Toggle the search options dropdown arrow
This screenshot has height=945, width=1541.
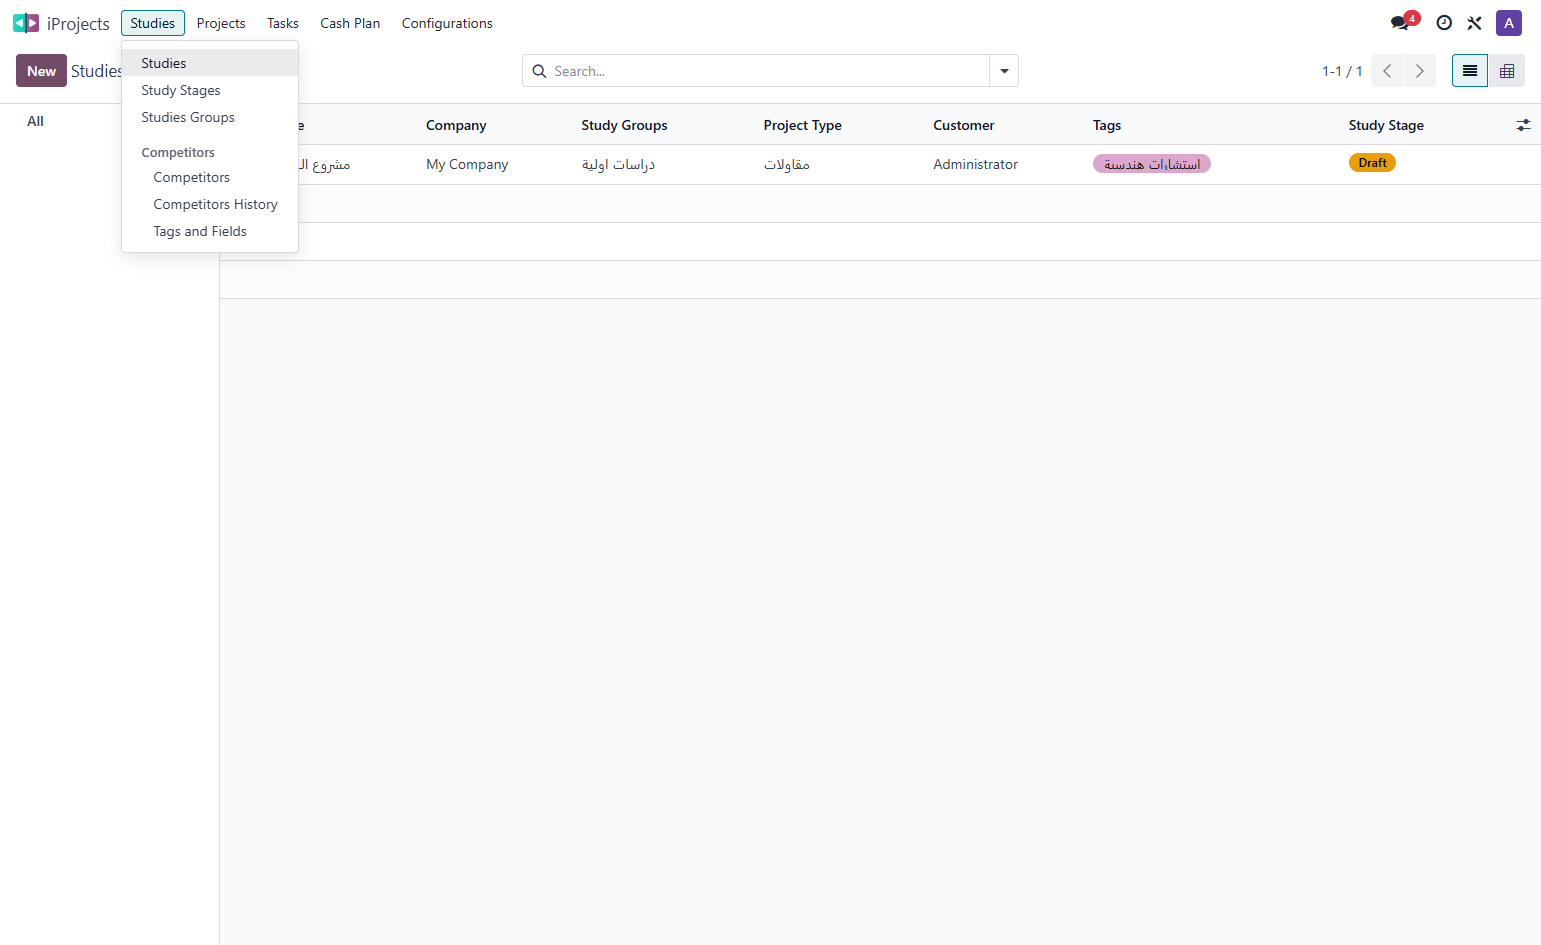(1004, 71)
